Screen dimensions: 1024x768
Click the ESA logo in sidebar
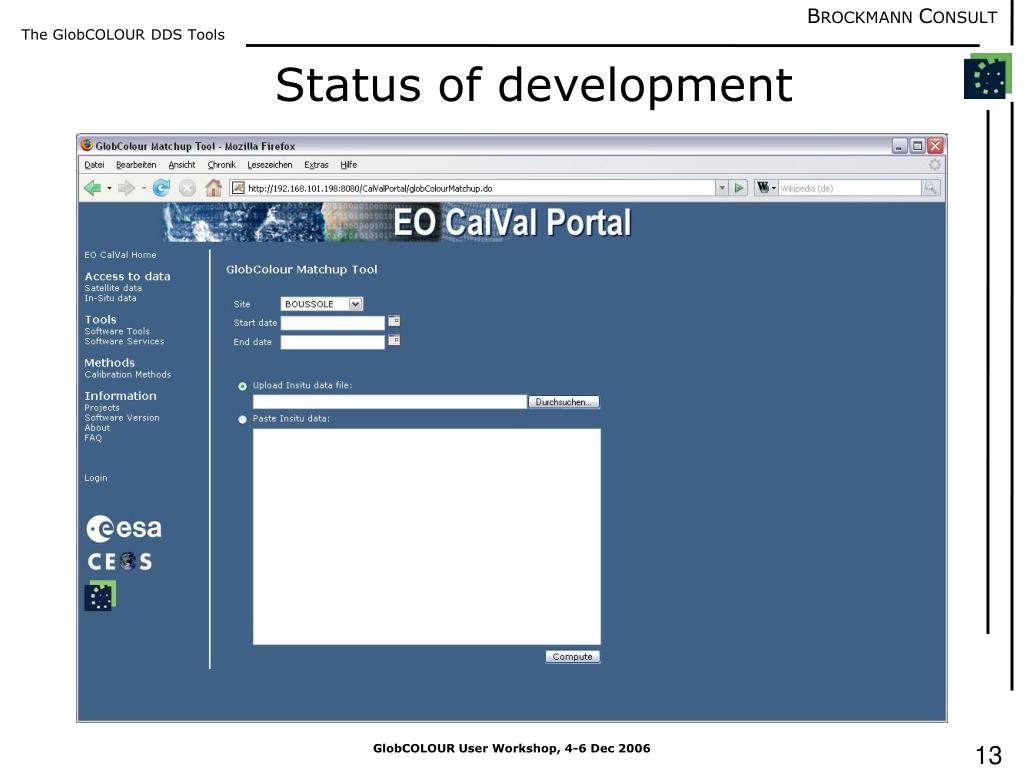click(123, 528)
